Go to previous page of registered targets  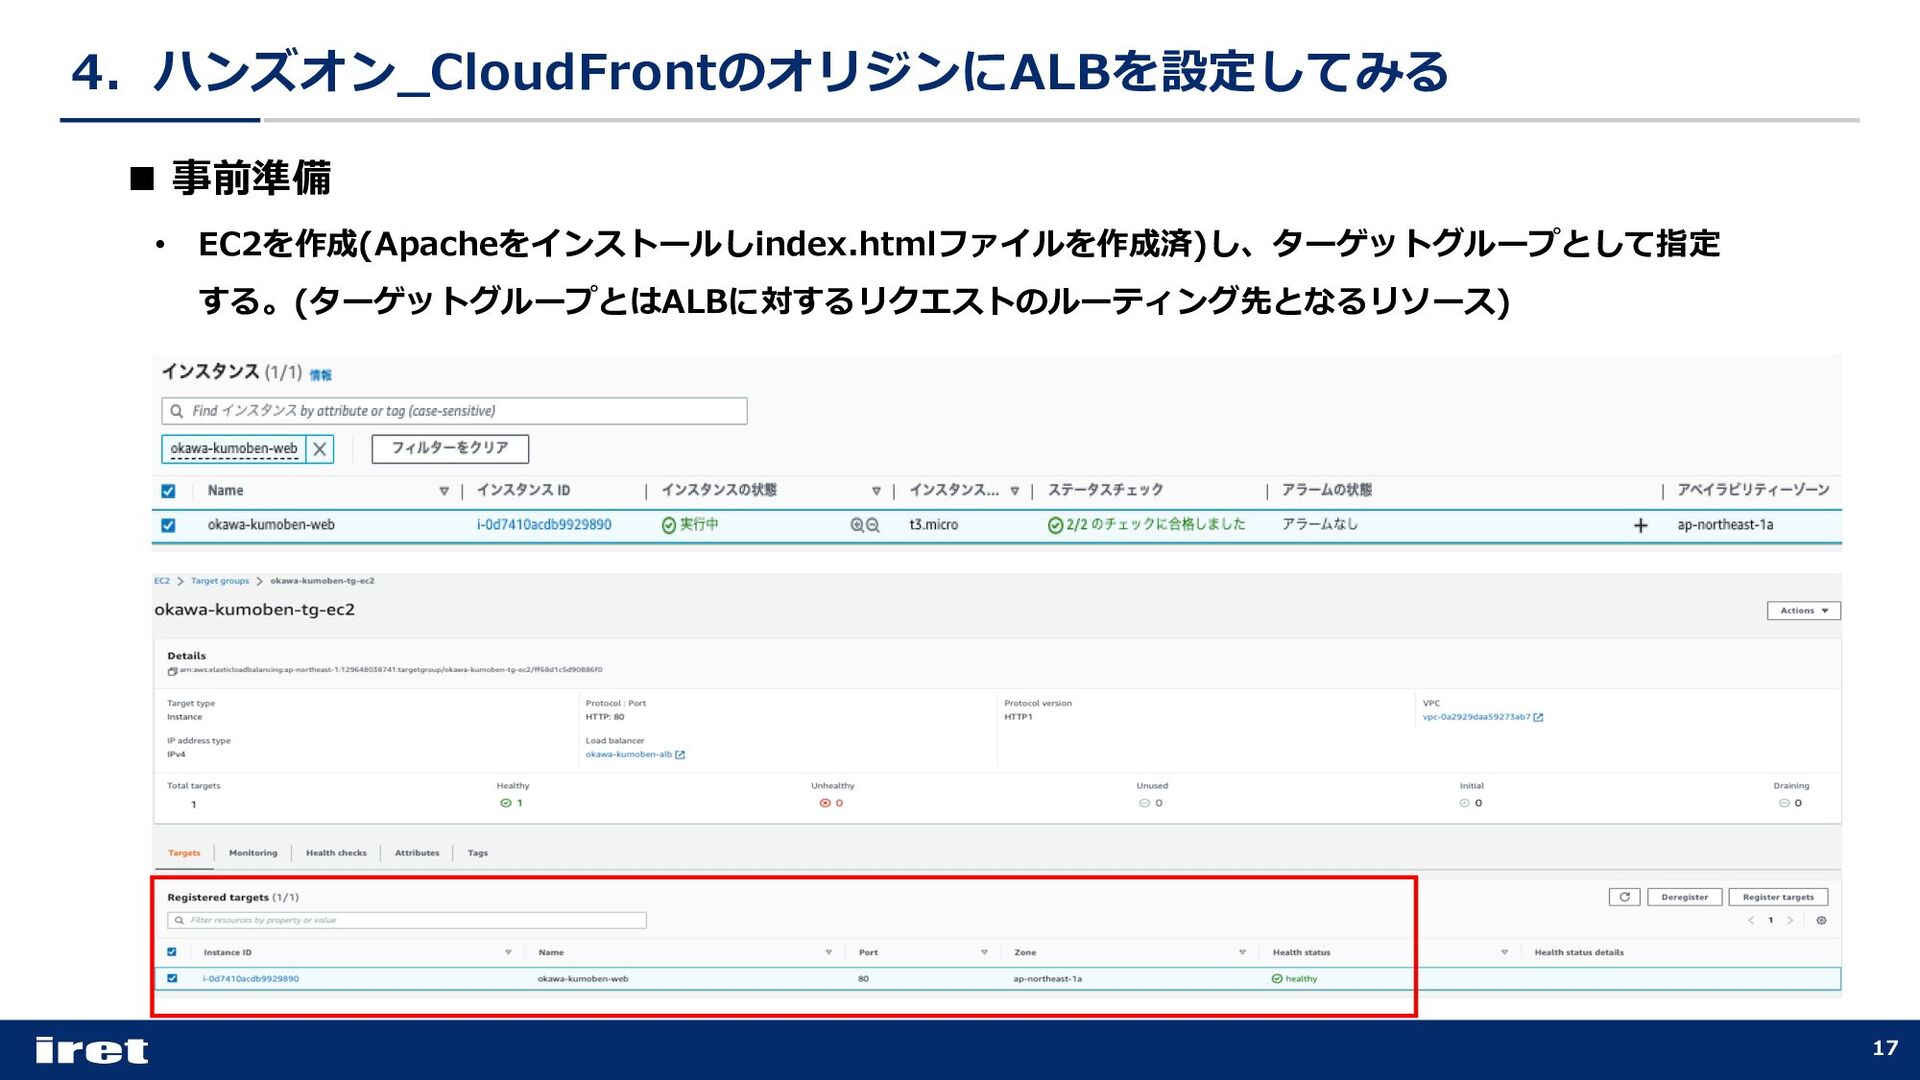click(1751, 920)
